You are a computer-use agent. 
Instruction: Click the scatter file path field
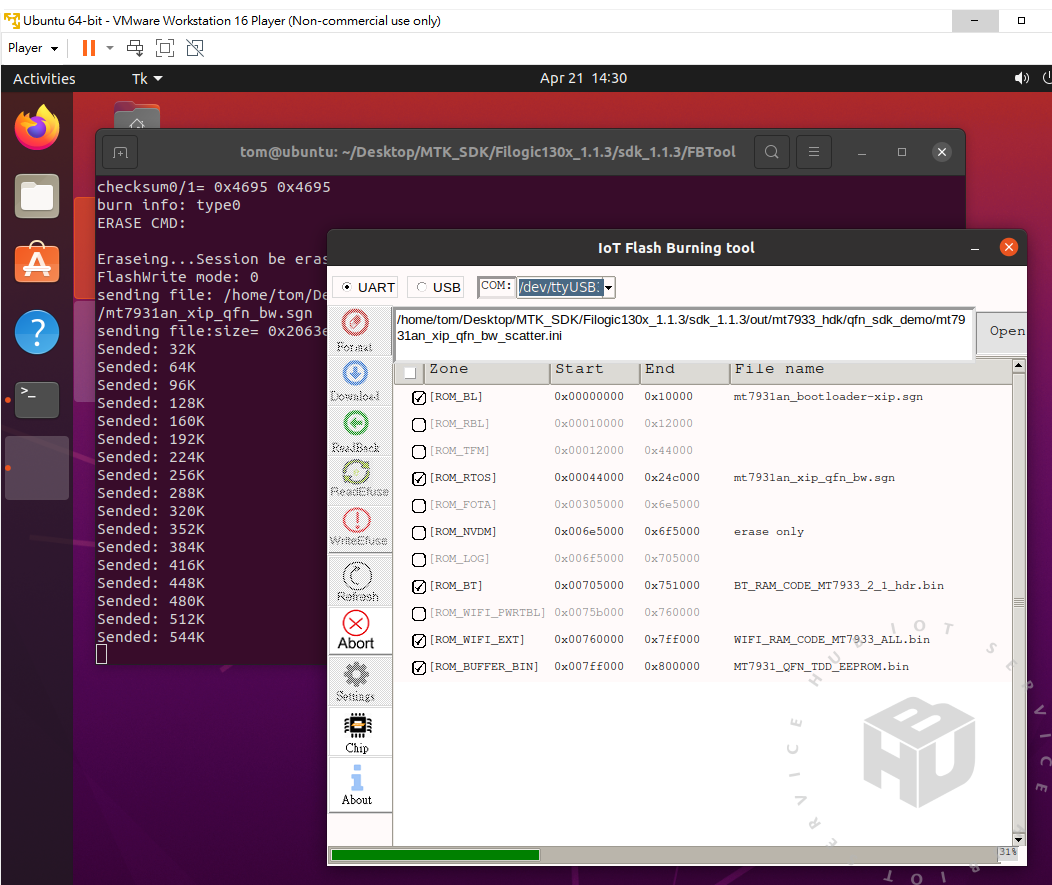click(683, 333)
